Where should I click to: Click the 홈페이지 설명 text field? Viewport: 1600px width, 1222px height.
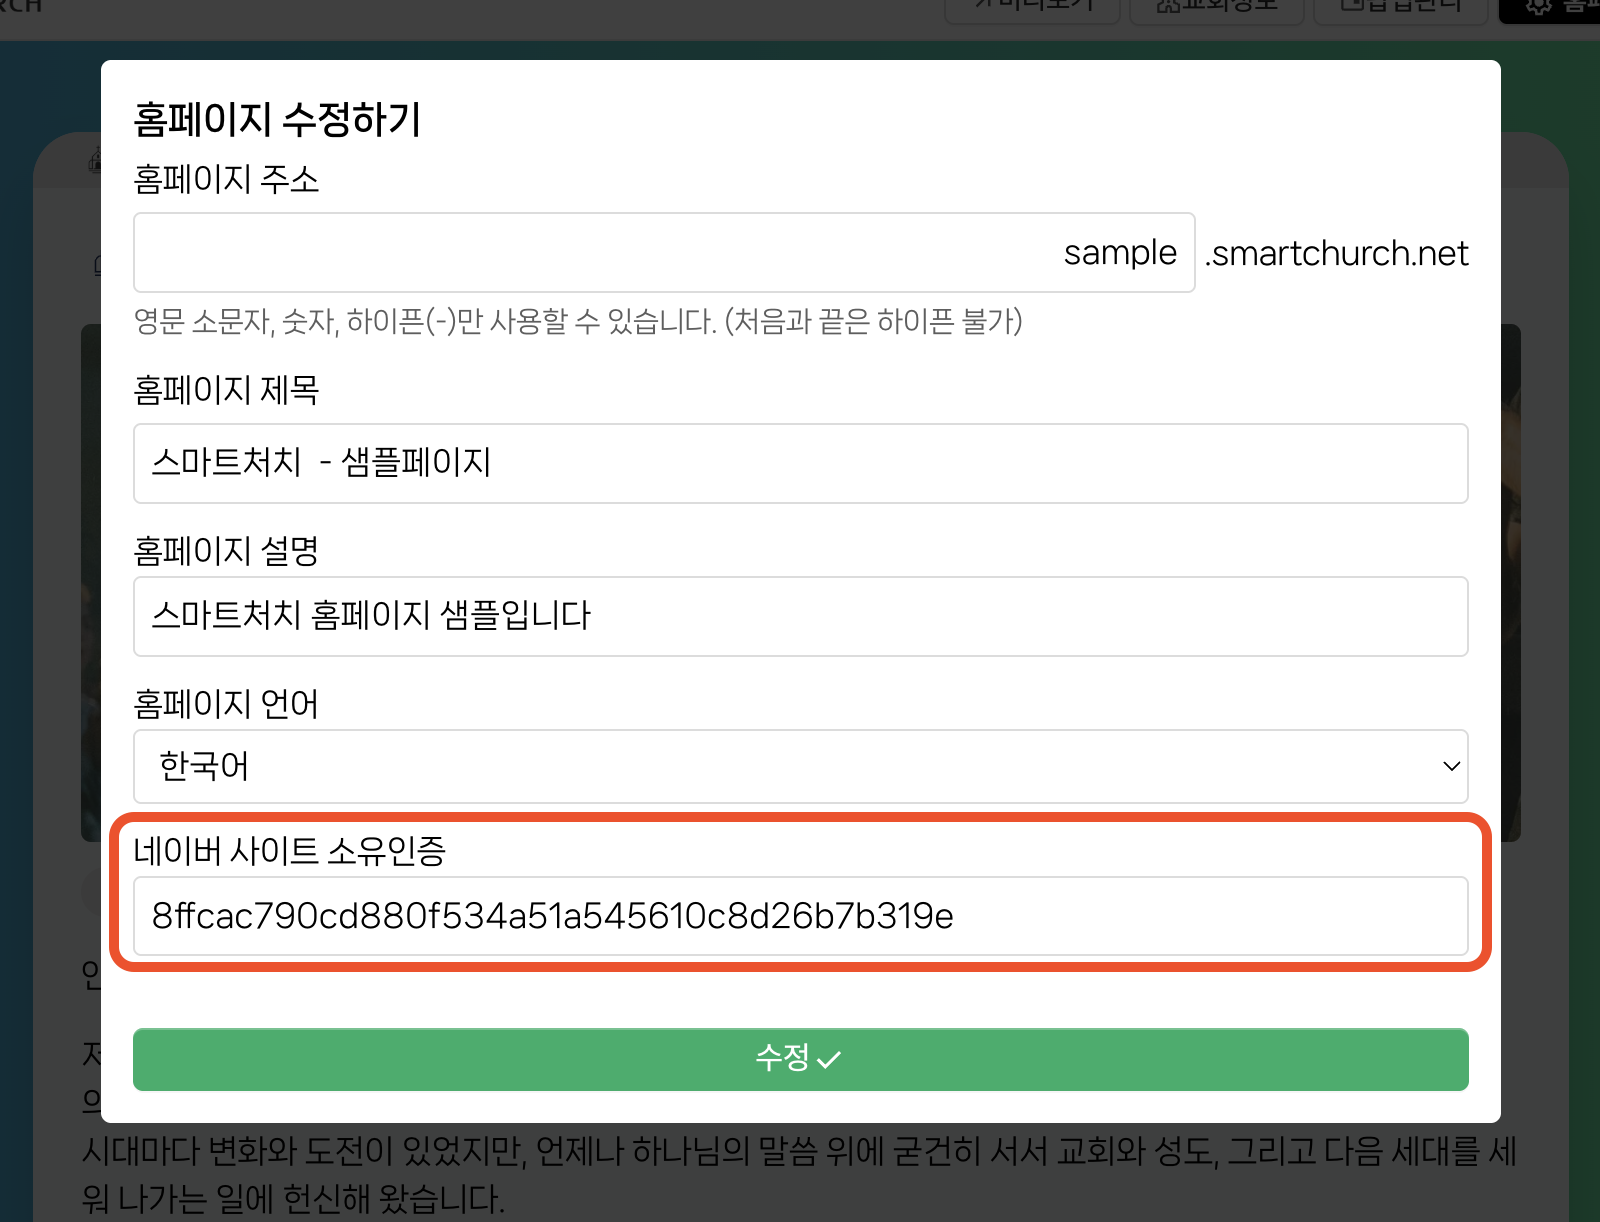click(800, 616)
